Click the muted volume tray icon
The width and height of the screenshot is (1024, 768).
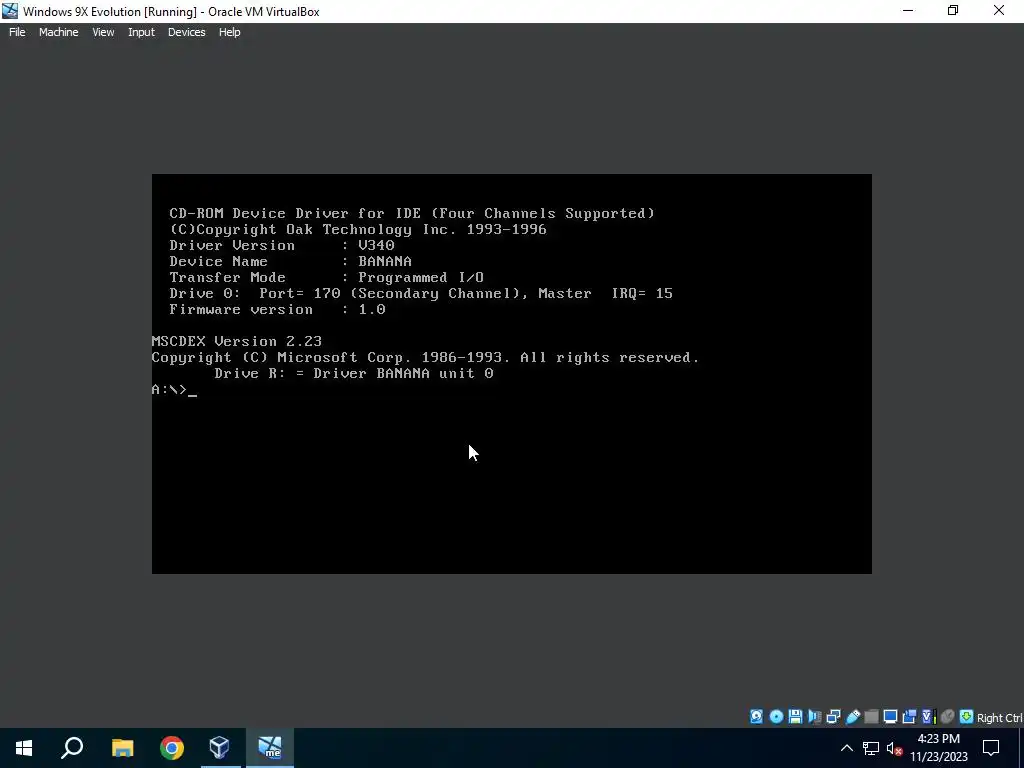pos(894,748)
